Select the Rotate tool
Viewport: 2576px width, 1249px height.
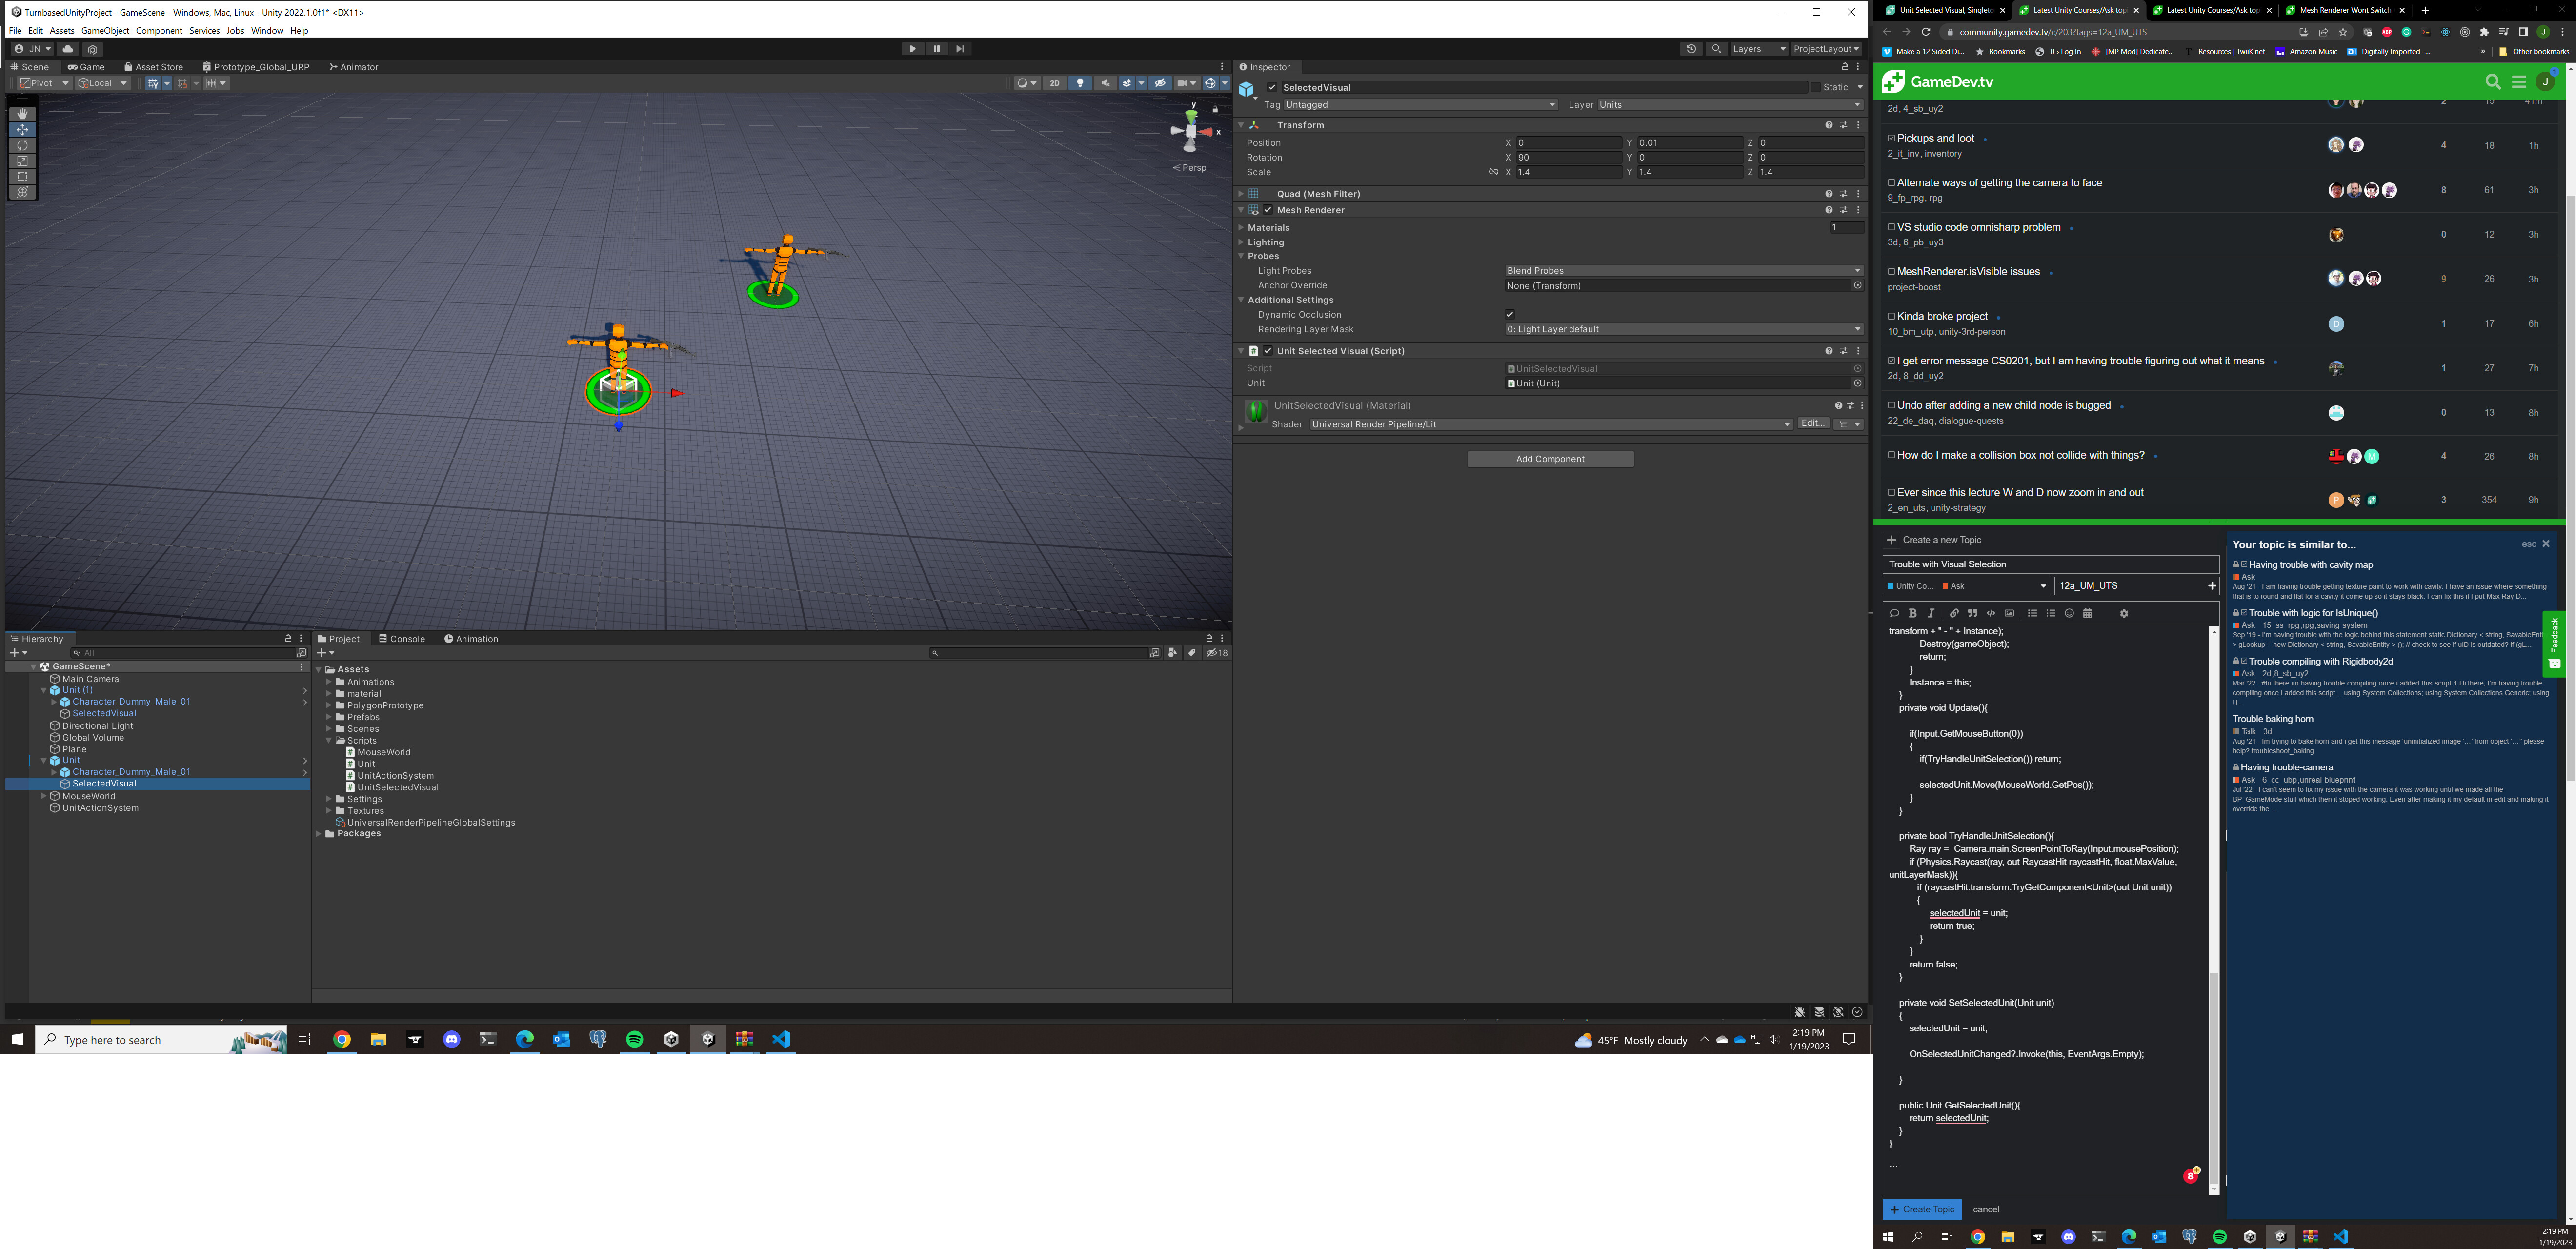click(x=22, y=145)
